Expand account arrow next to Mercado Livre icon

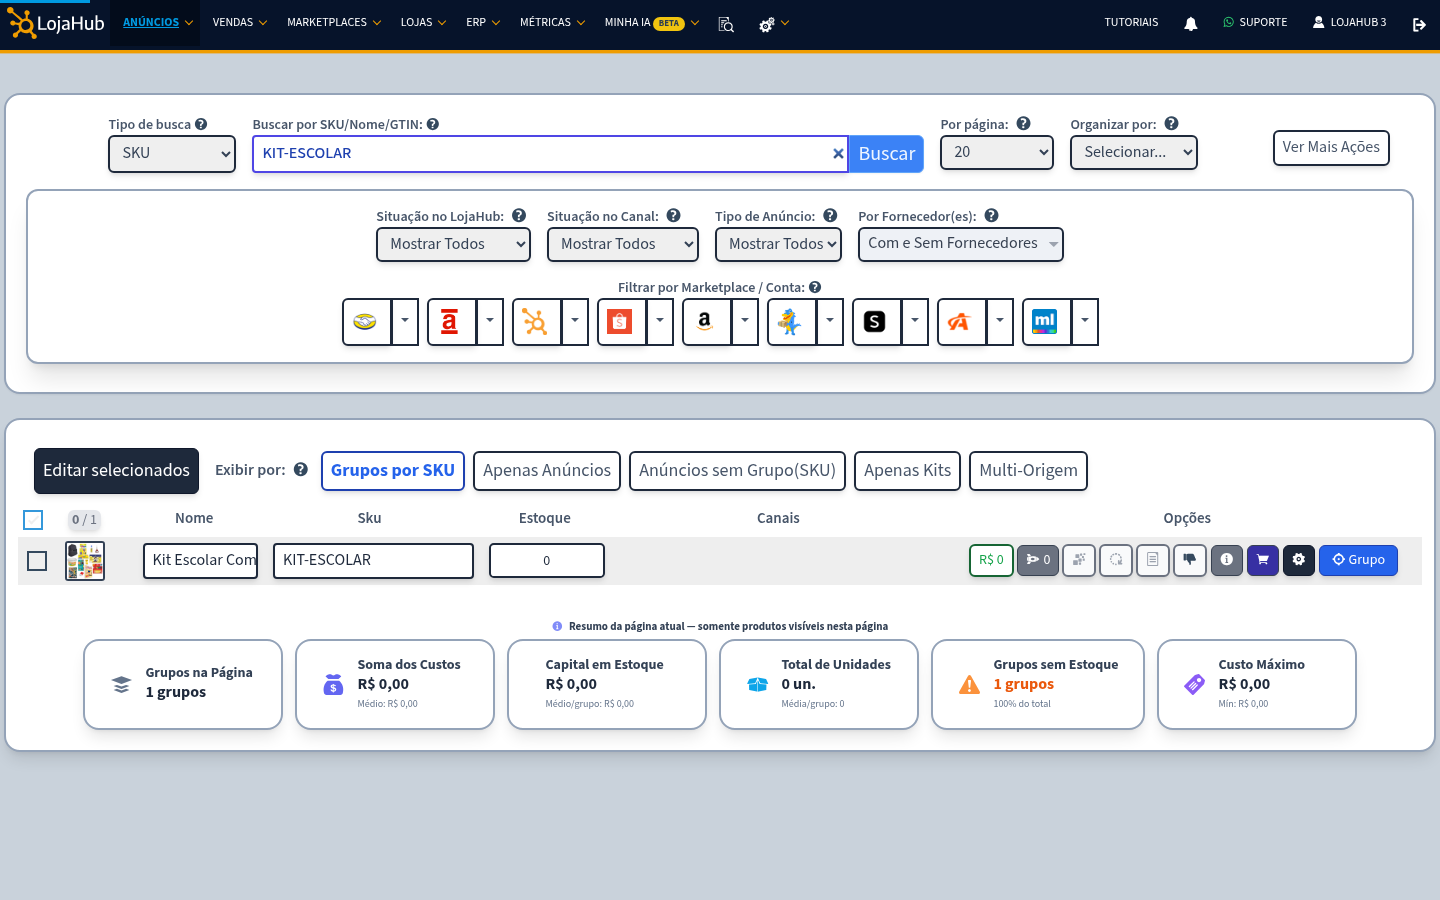coord(405,322)
